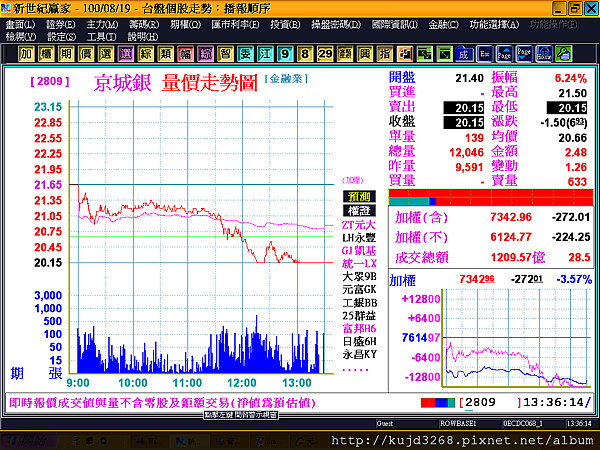
Task: Open the 主力(M) menu
Action: (x=102, y=25)
